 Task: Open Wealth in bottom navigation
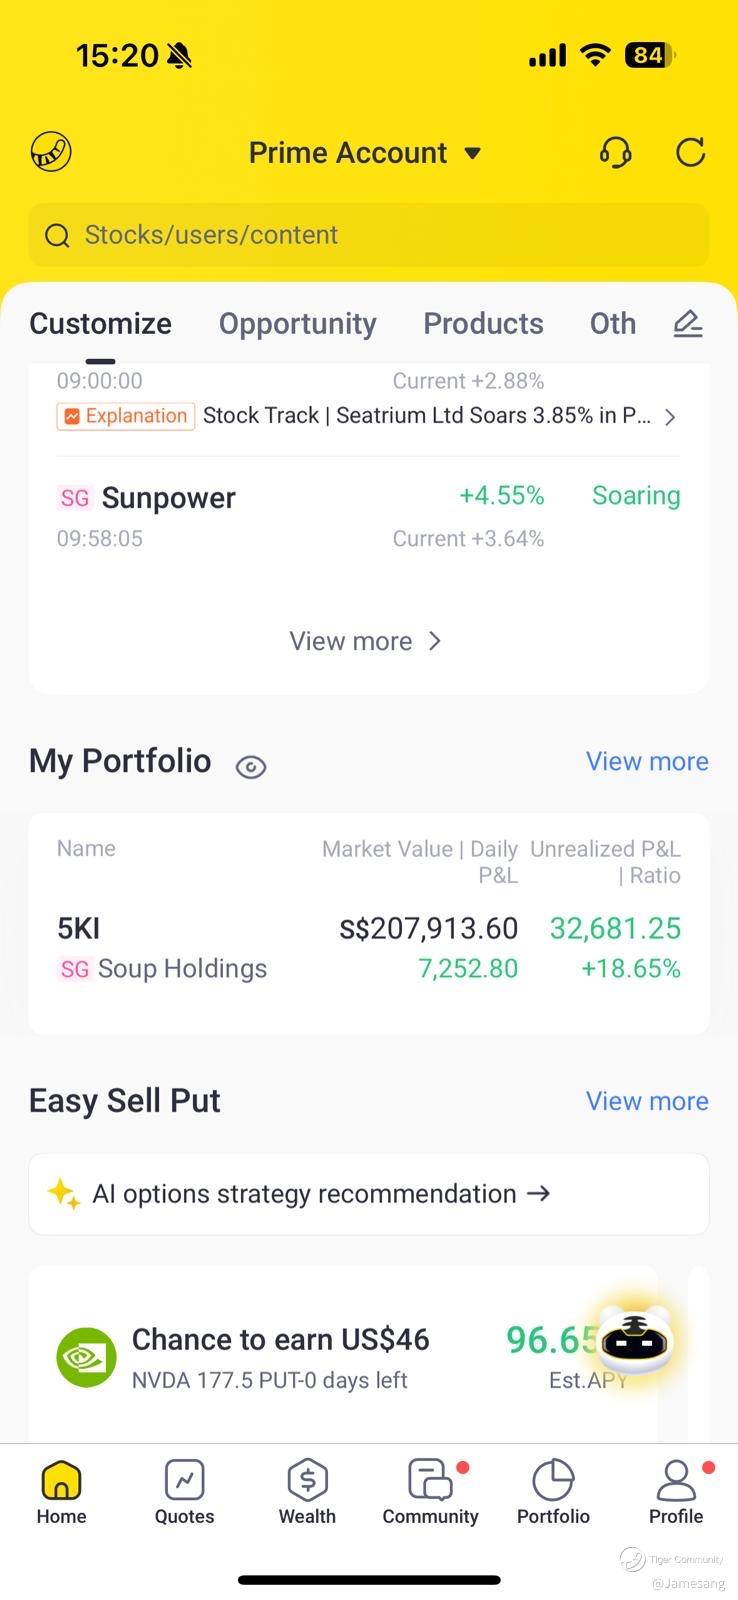[307, 1491]
